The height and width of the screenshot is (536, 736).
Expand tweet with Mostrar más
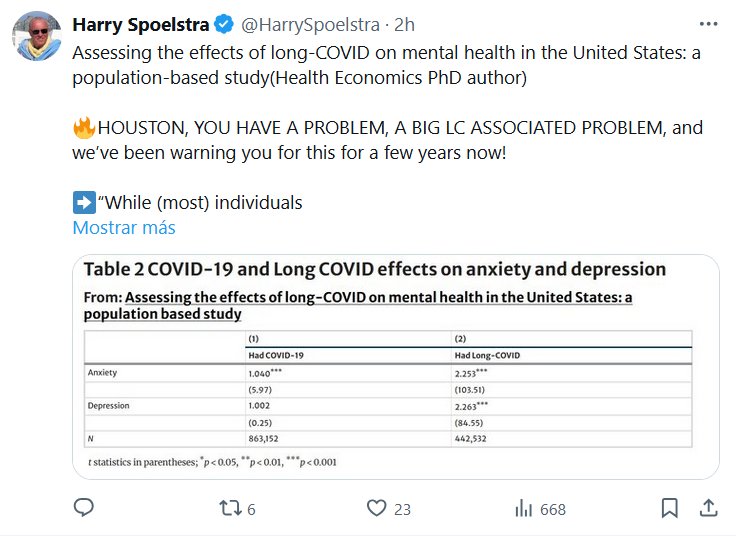(124, 228)
